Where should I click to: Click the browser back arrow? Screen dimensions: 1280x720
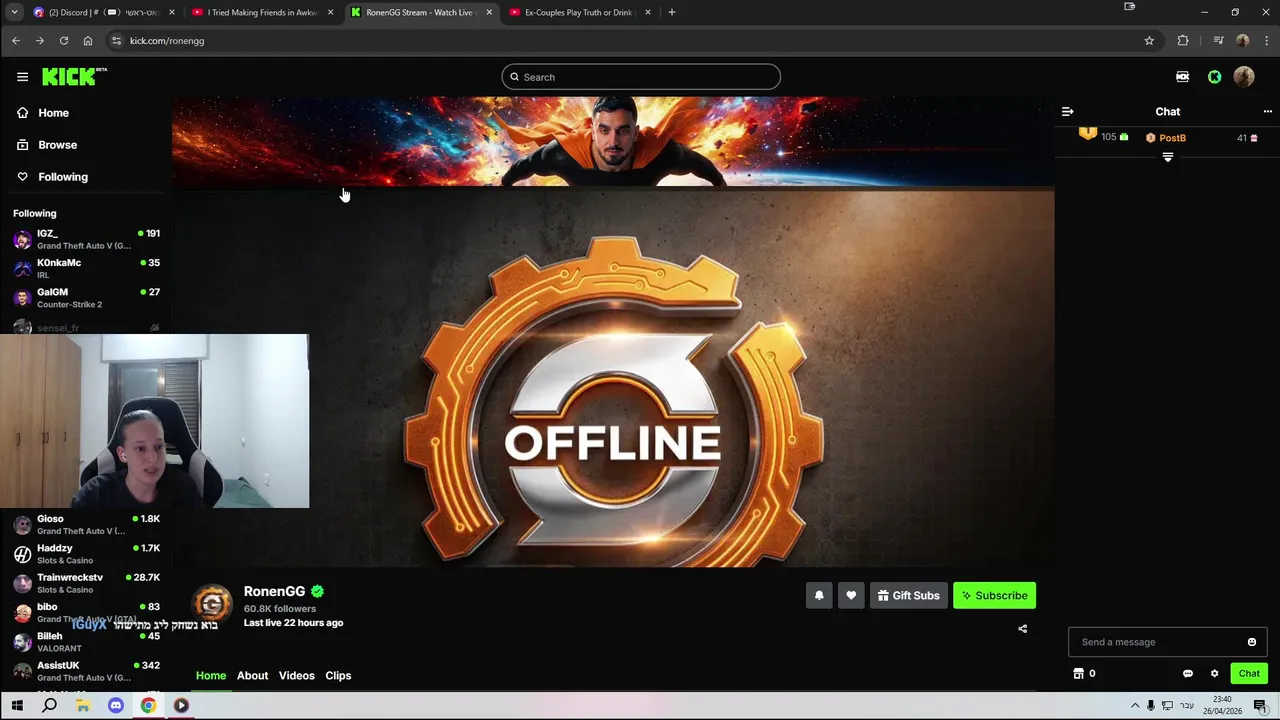16,41
